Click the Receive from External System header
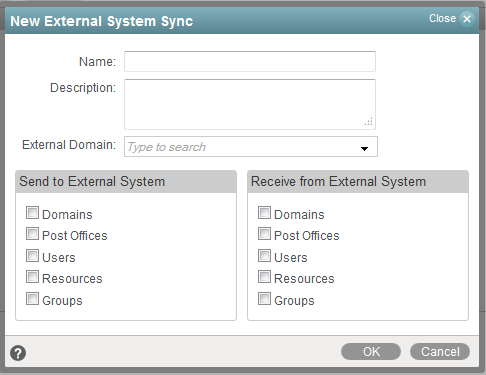486x375 pixels. pos(358,182)
